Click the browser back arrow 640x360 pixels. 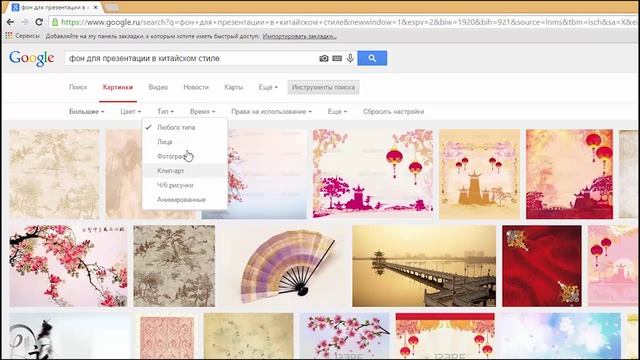[11, 22]
